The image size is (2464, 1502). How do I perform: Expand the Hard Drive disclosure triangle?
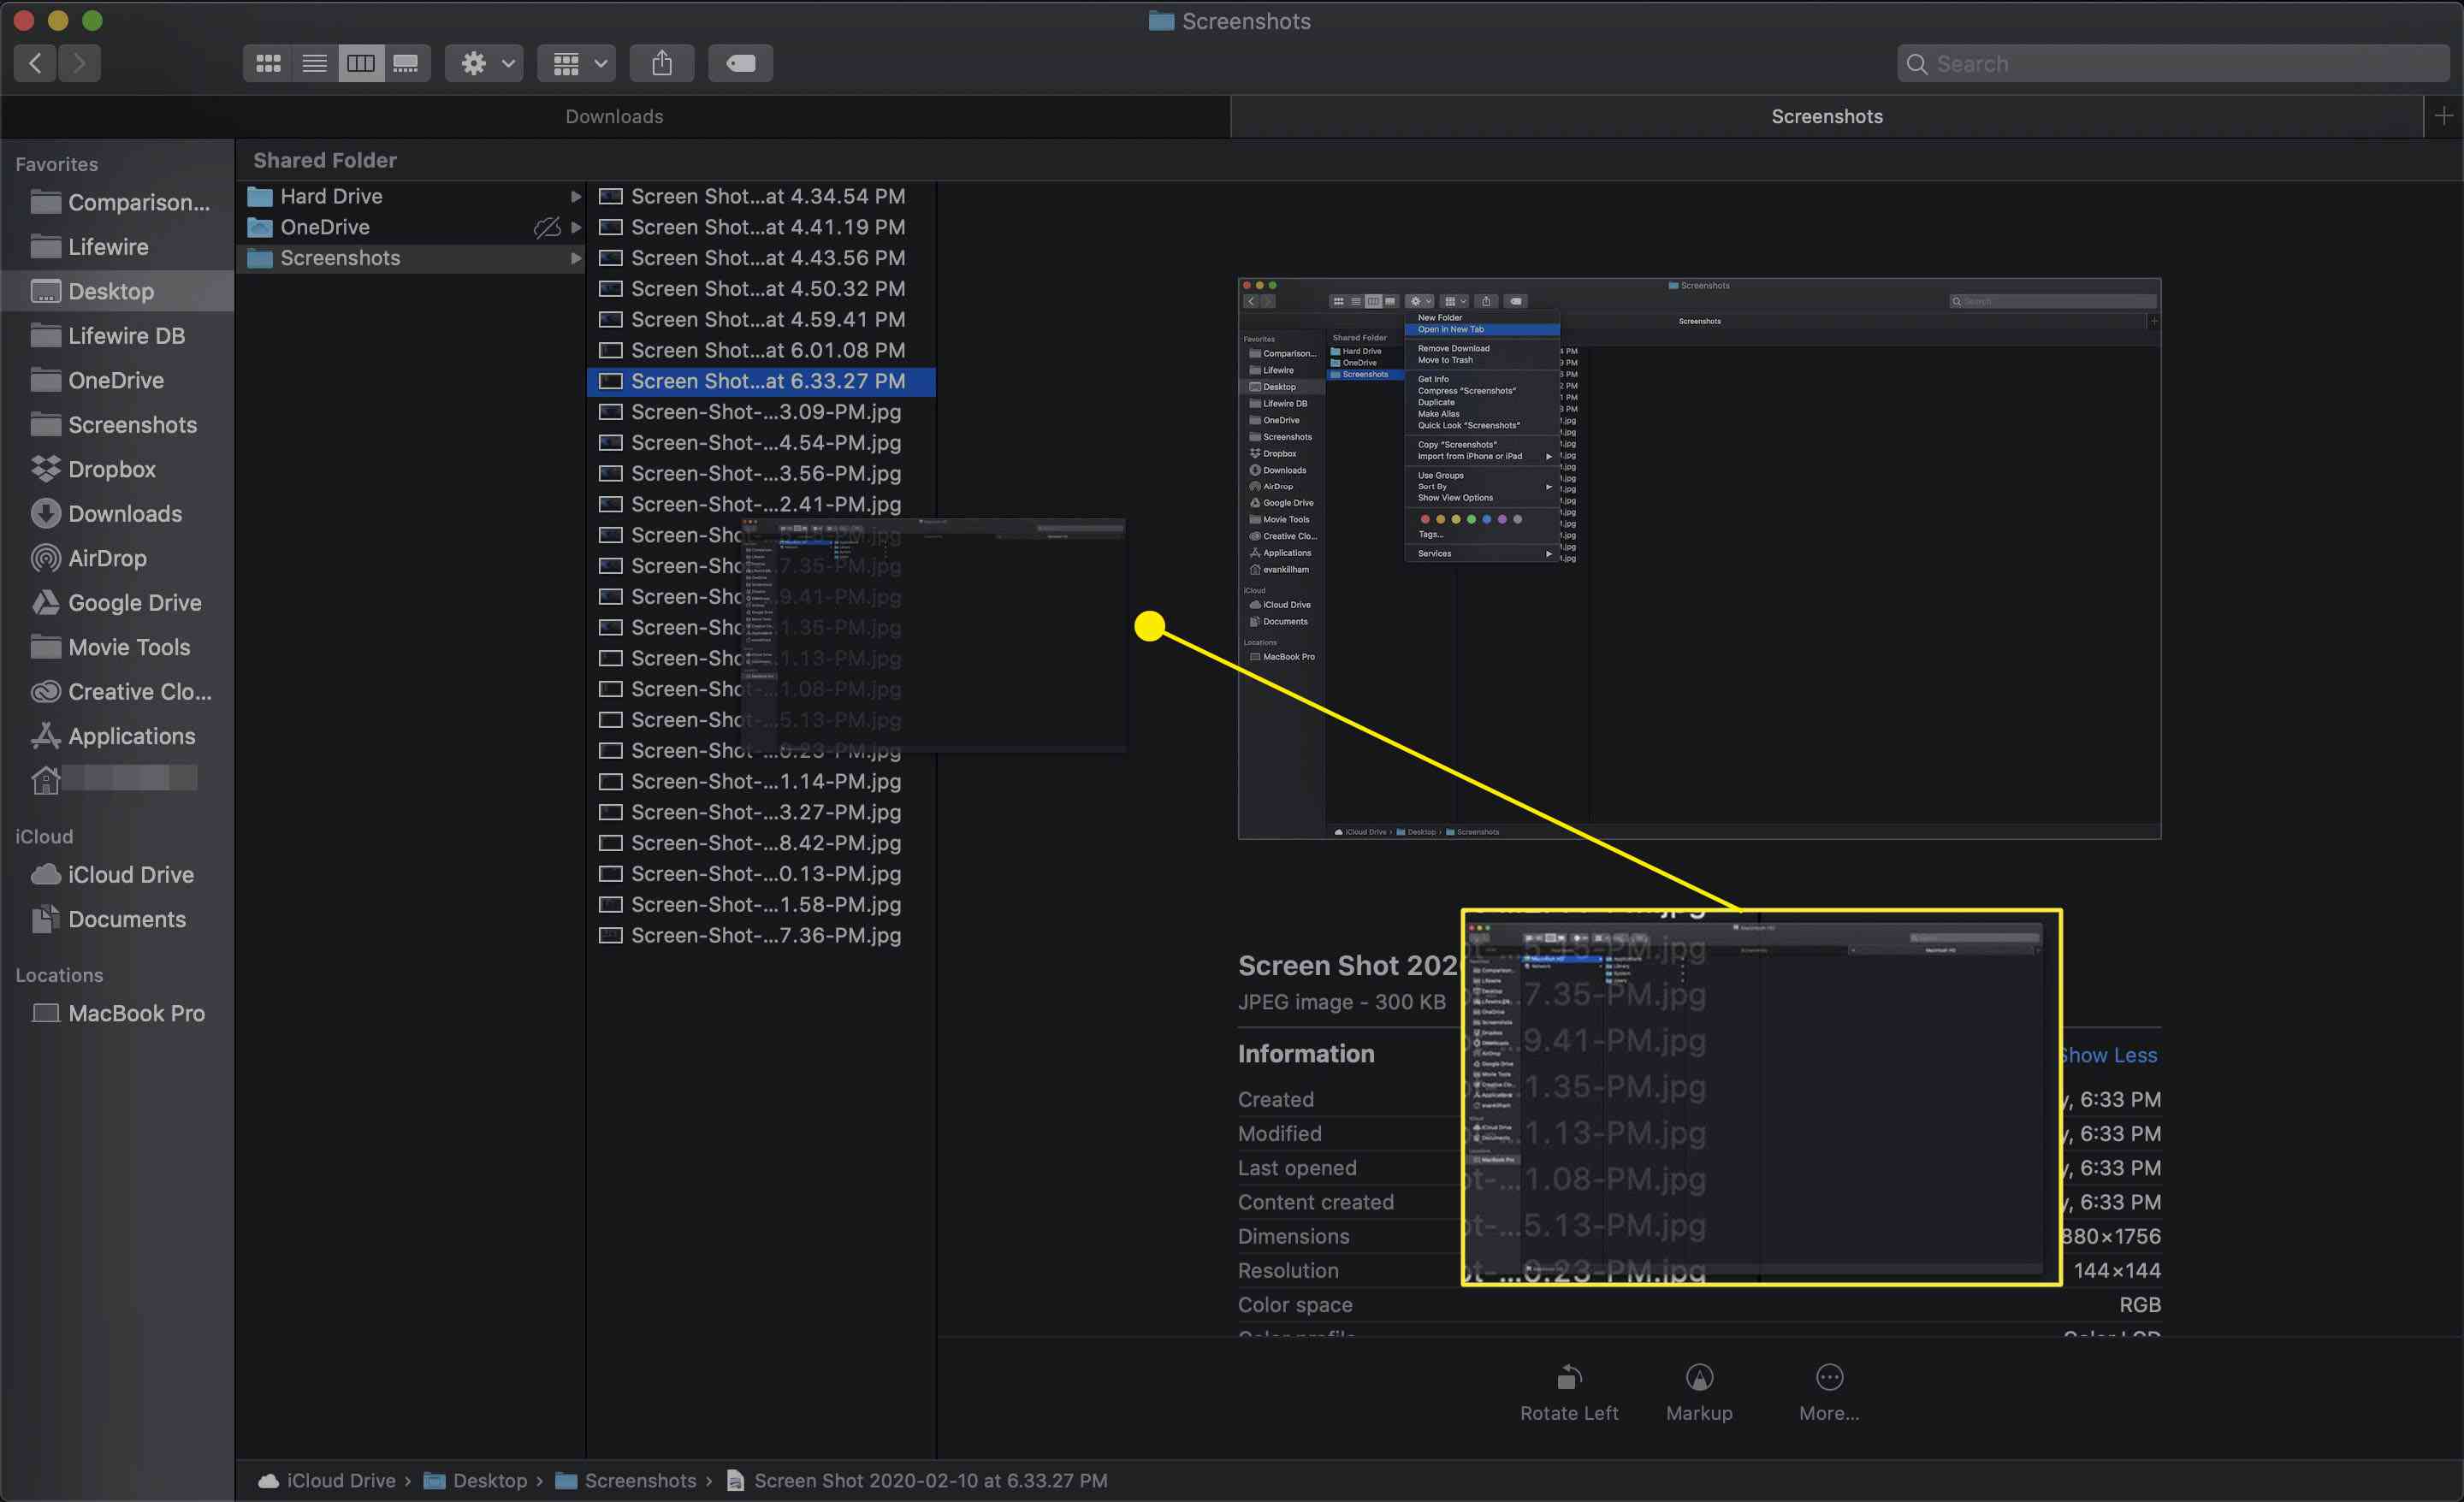point(574,197)
